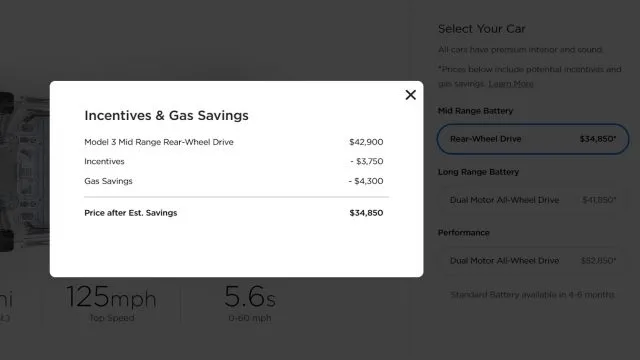Close the Incentives & Gas Savings dialog
640x360 pixels.
pyautogui.click(x=411, y=95)
